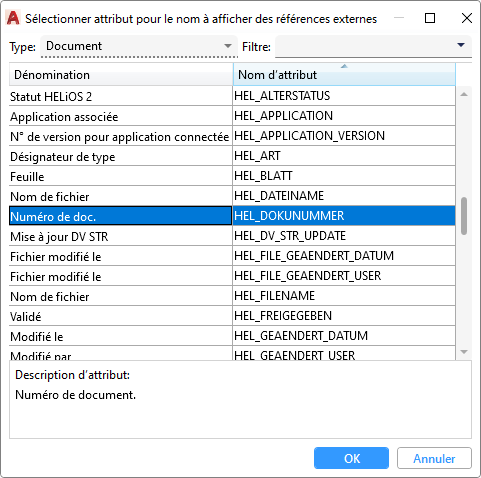The width and height of the screenshot is (481, 478).
Task: Select the Validé HEL_FREIGEGEBEN row
Action: click(x=232, y=316)
